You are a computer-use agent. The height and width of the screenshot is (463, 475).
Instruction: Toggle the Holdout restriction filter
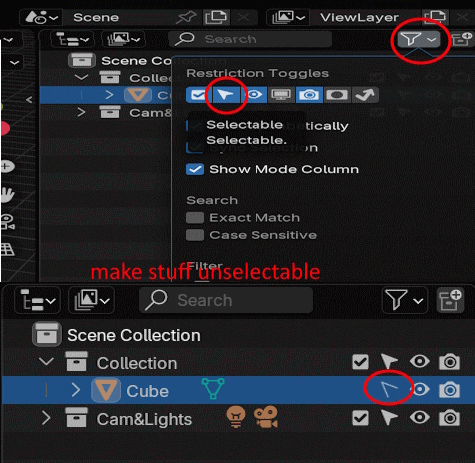[x=337, y=95]
